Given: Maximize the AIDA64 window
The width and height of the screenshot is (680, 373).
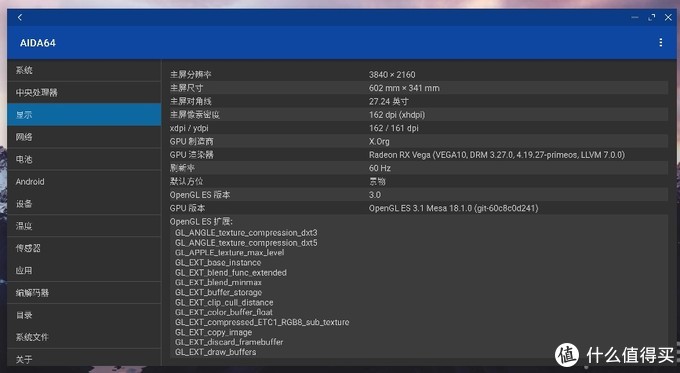Looking at the screenshot, I should [651, 17].
